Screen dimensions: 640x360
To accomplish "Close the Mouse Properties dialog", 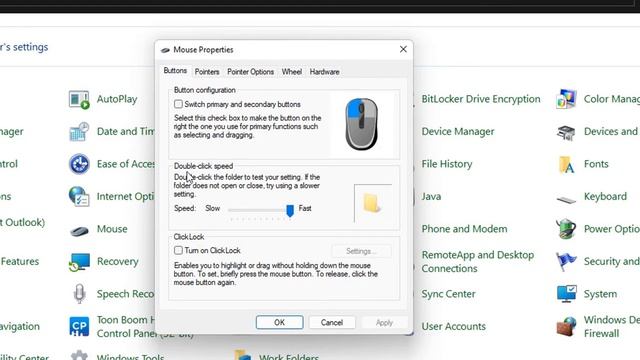I will tap(403, 49).
